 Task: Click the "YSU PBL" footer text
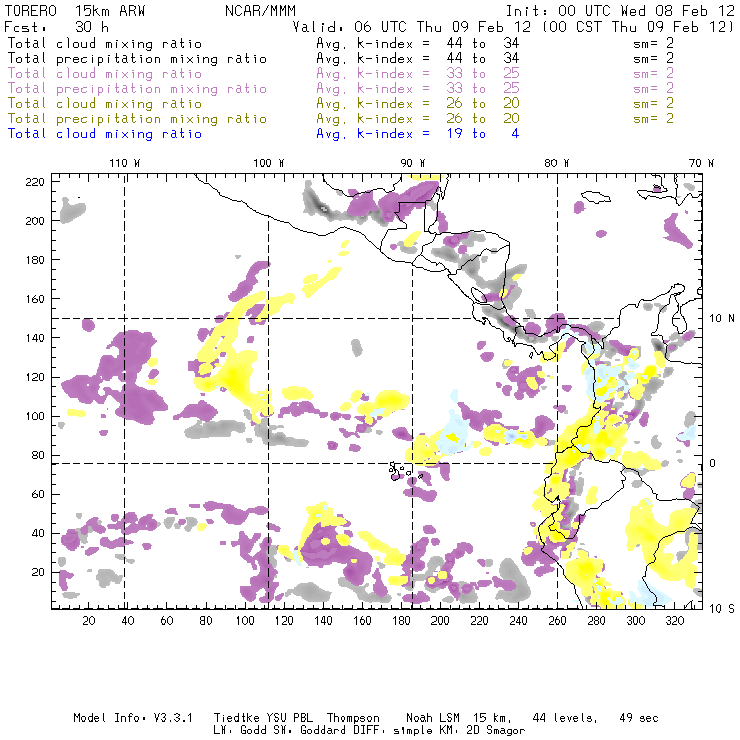pyautogui.click(x=289, y=718)
